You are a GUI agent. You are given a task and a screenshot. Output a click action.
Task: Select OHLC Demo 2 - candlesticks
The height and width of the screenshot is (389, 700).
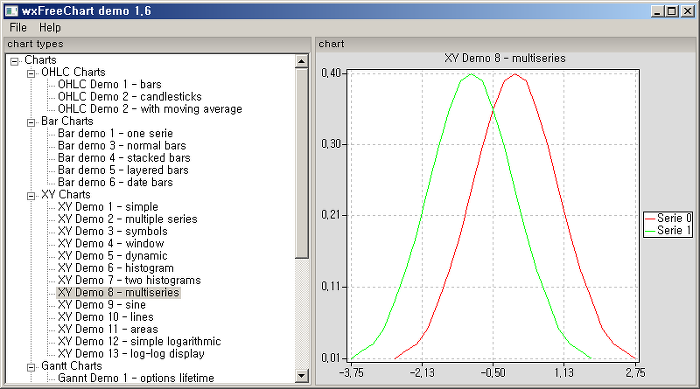[x=129, y=96]
